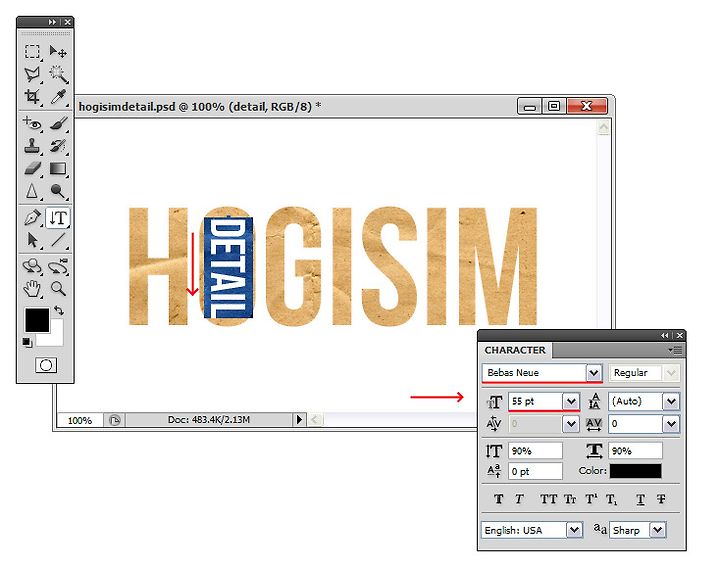Select the Polygonal Lasso tool
The width and height of the screenshot is (720, 568).
pos(32,74)
